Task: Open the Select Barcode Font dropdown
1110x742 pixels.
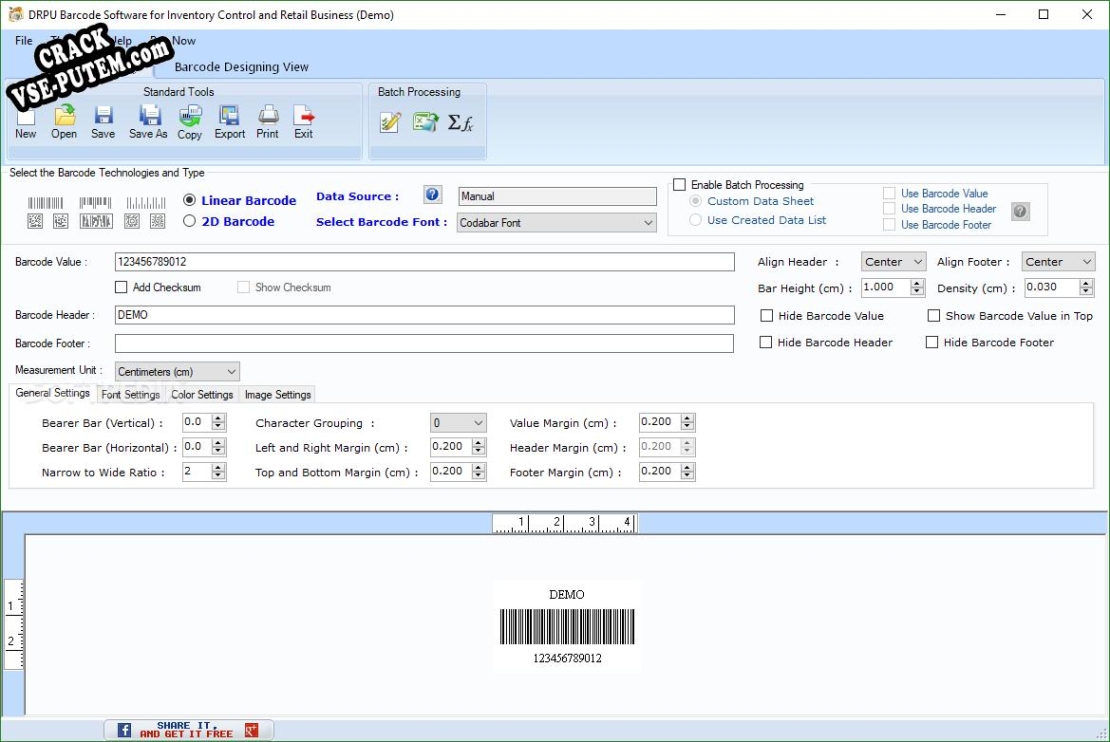Action: click(556, 222)
